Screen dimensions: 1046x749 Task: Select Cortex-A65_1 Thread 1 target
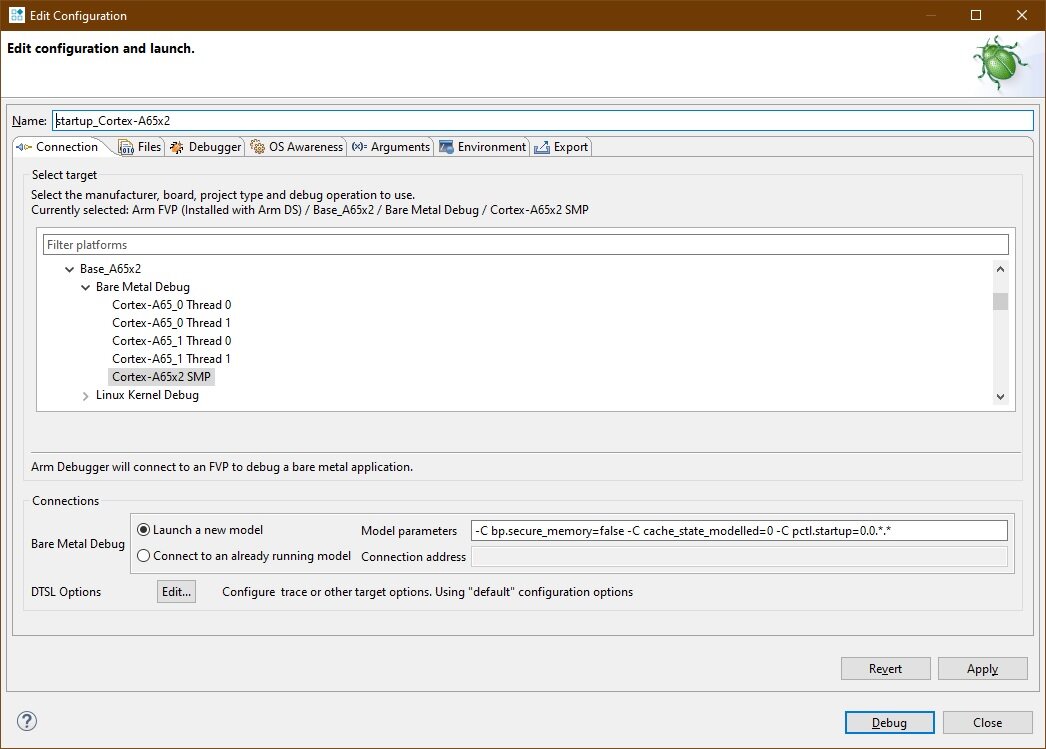(171, 359)
